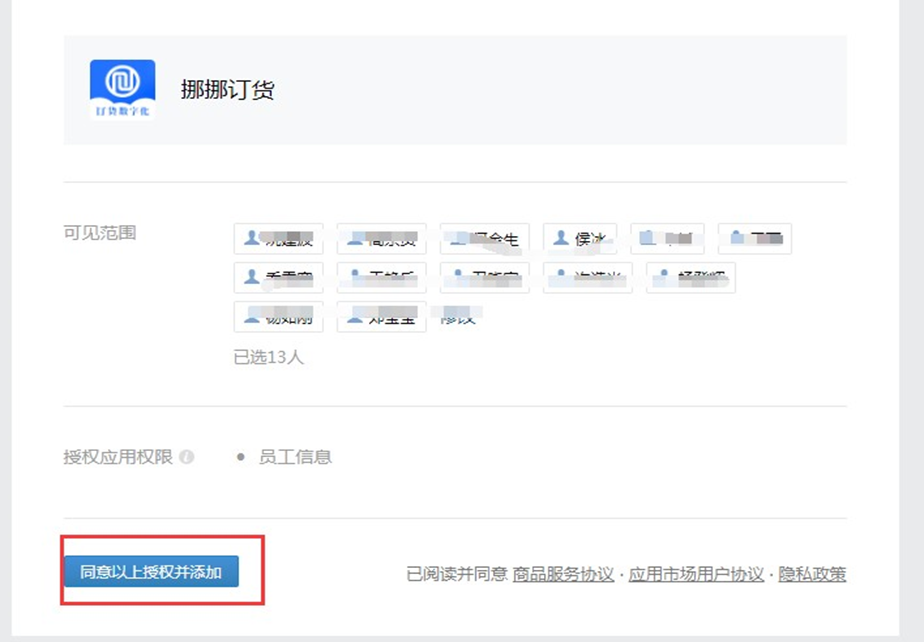This screenshot has height=642, width=924.
Task: Click the folder icon on the second department chip
Action: point(737,238)
